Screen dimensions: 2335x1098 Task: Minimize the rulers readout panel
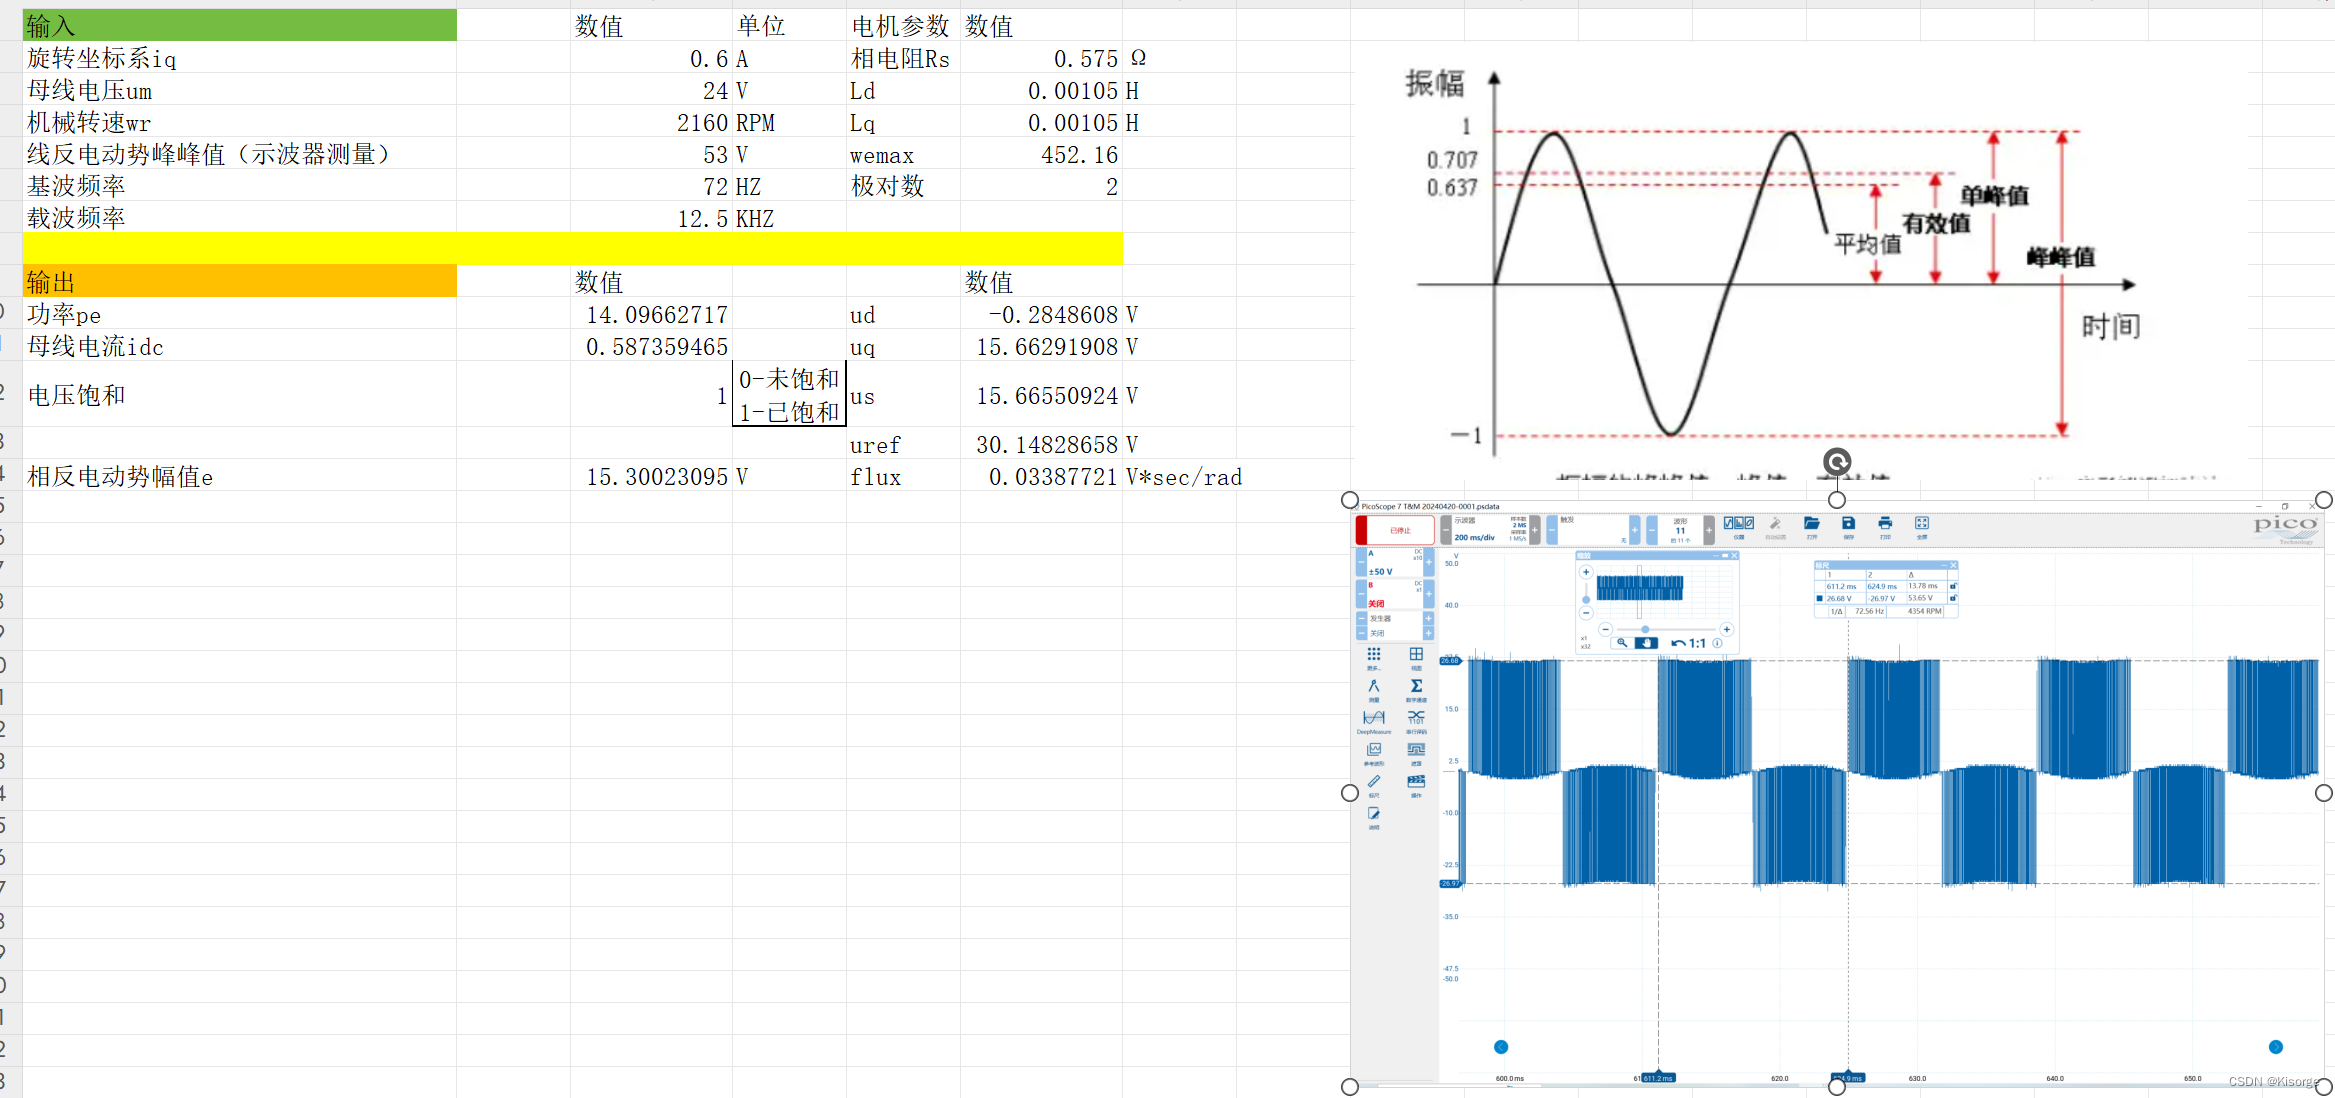(x=1944, y=565)
